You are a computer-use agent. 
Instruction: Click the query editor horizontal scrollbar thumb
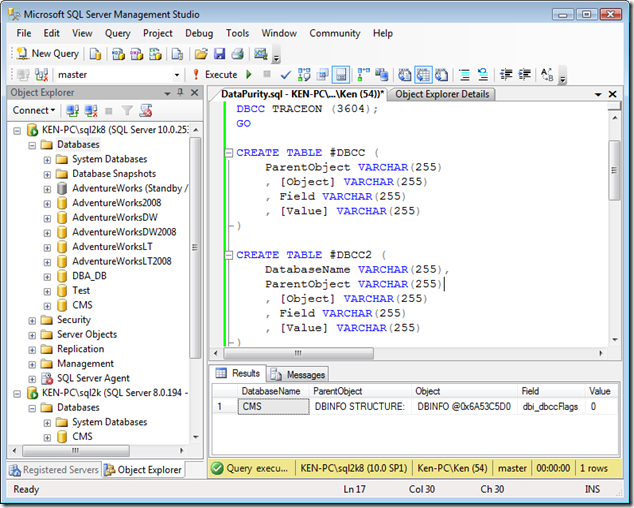(298, 353)
